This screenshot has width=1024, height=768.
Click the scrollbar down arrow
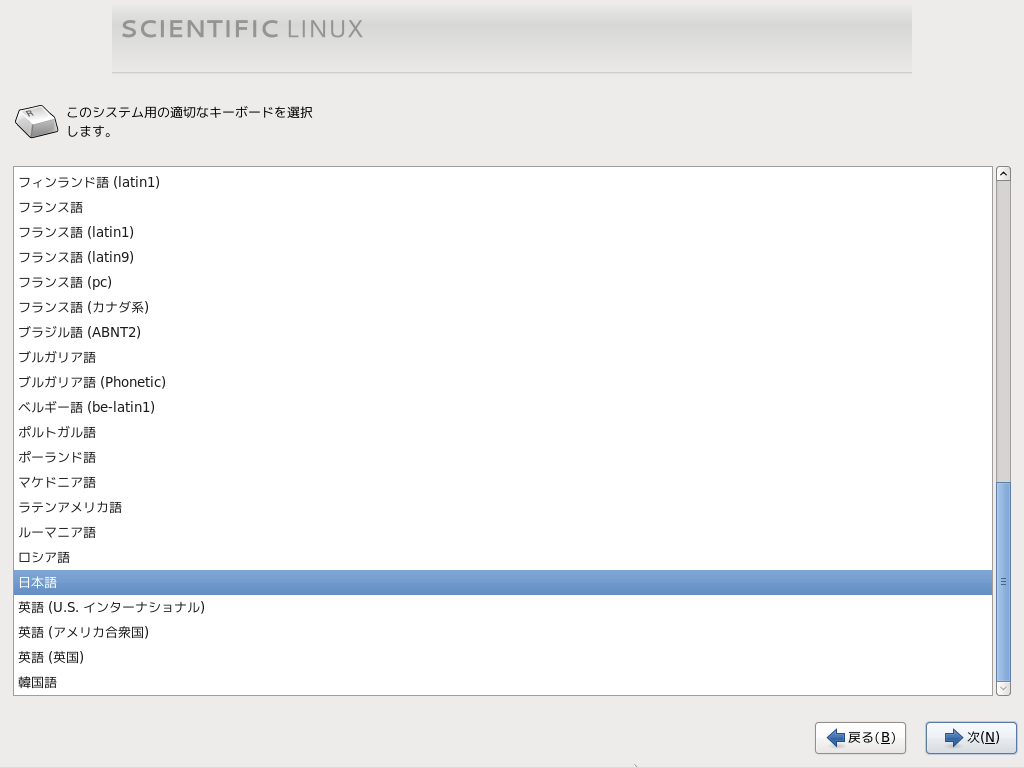[1003, 688]
